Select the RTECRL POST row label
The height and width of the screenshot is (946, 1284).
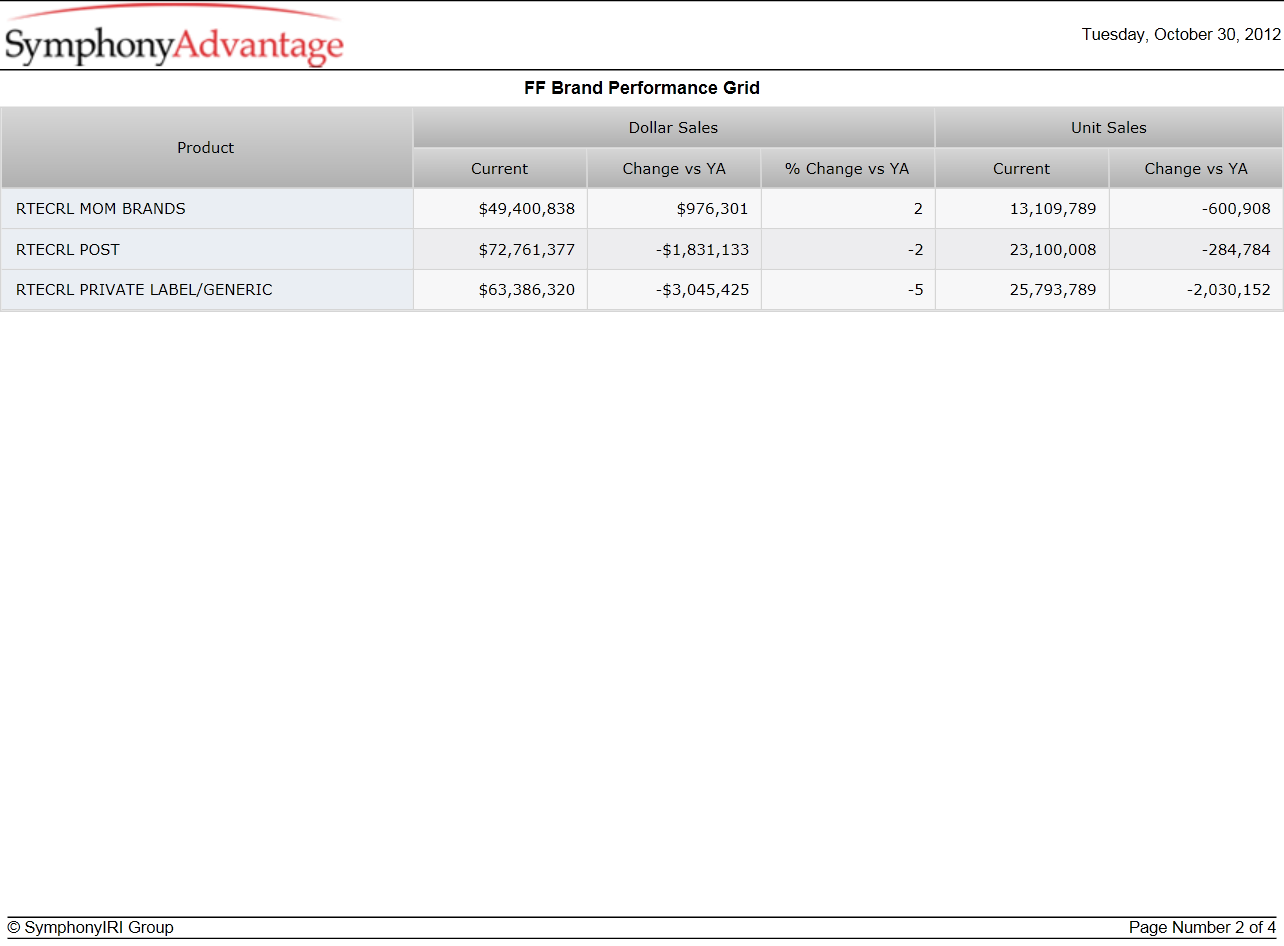(207, 250)
